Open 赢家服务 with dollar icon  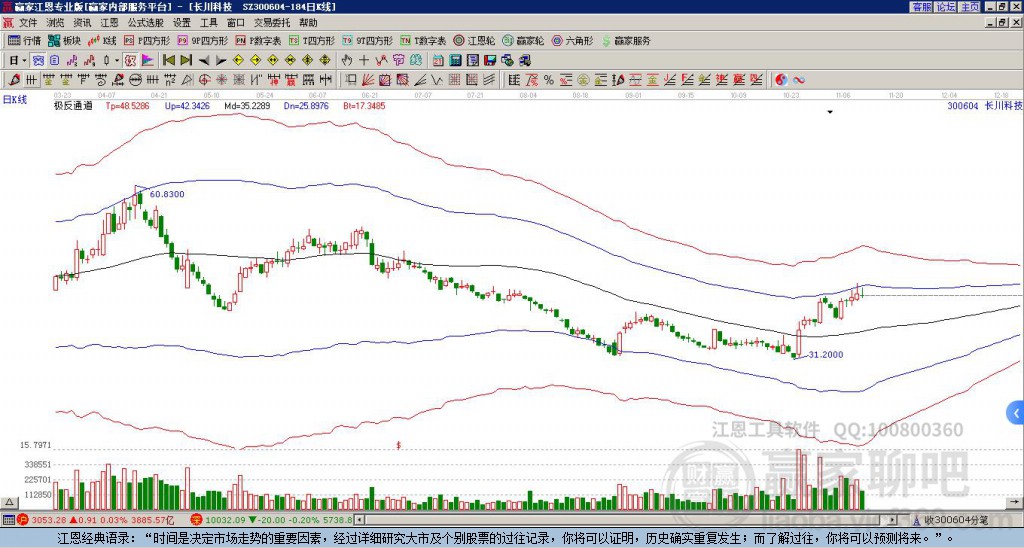click(x=626, y=40)
